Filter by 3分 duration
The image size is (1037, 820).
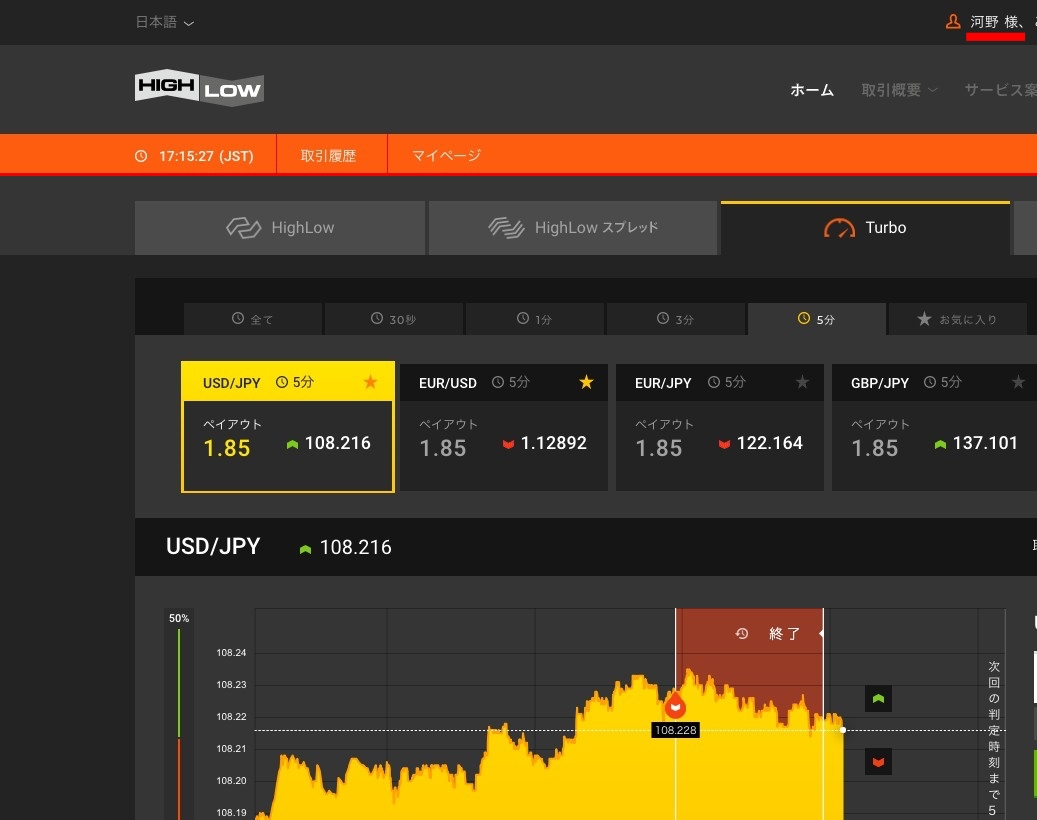click(x=675, y=319)
